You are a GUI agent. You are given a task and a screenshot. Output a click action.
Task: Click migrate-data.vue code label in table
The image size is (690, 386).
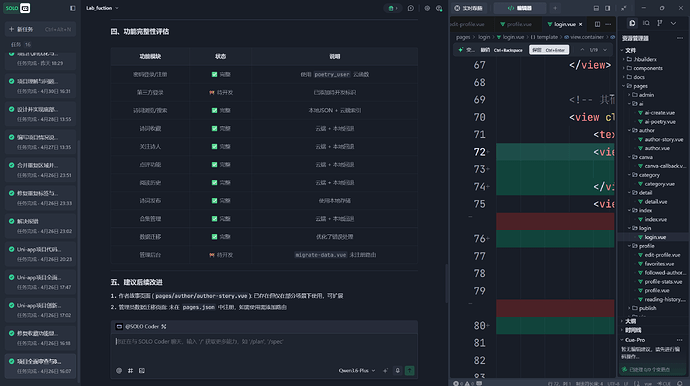[320, 255]
